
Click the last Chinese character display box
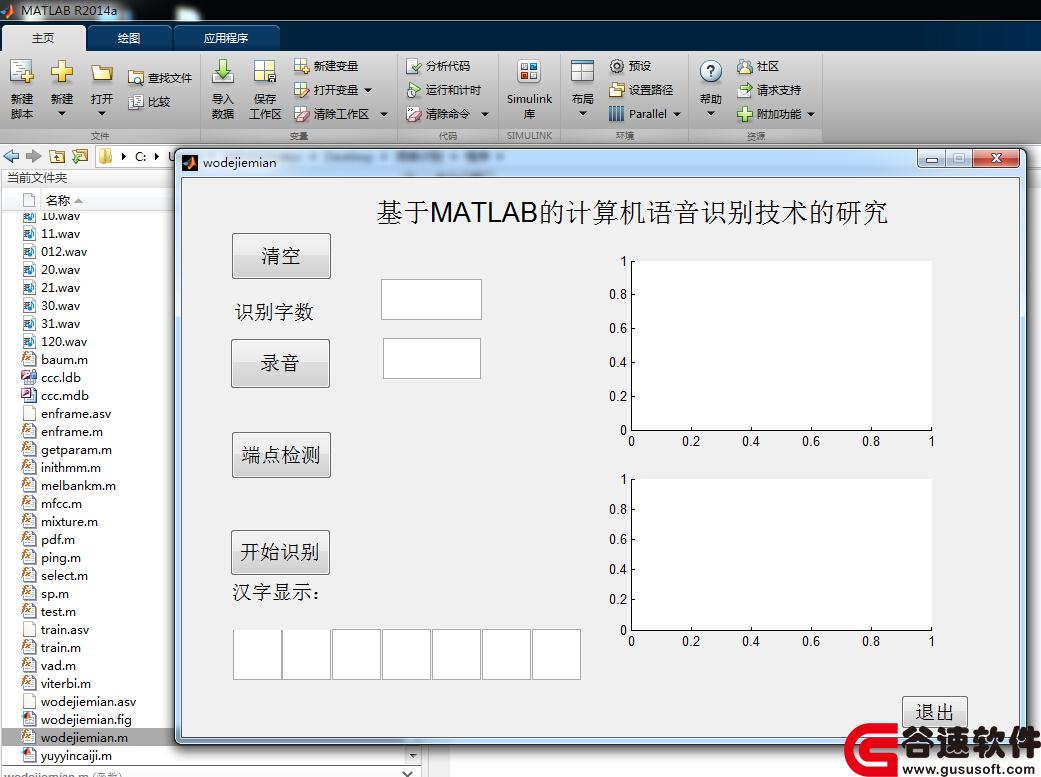556,654
